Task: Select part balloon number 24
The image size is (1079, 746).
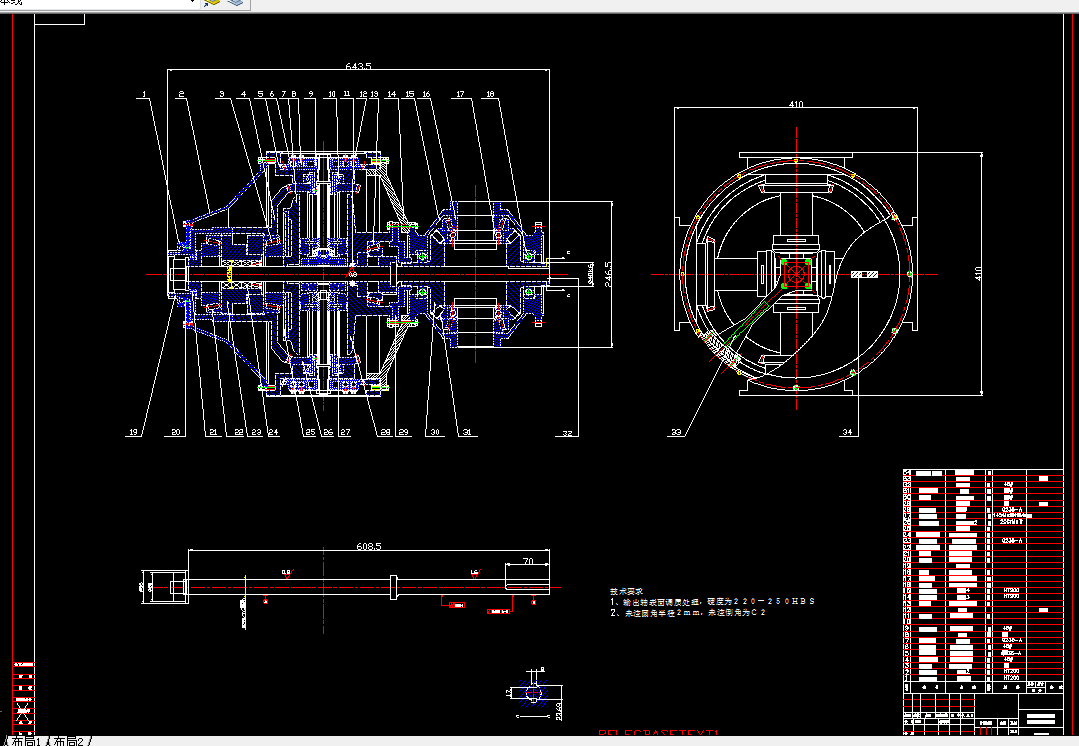Action: [273, 432]
